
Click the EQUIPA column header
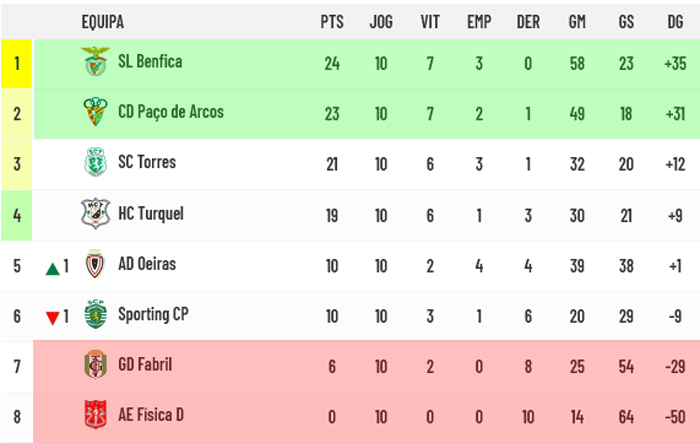[103, 21]
